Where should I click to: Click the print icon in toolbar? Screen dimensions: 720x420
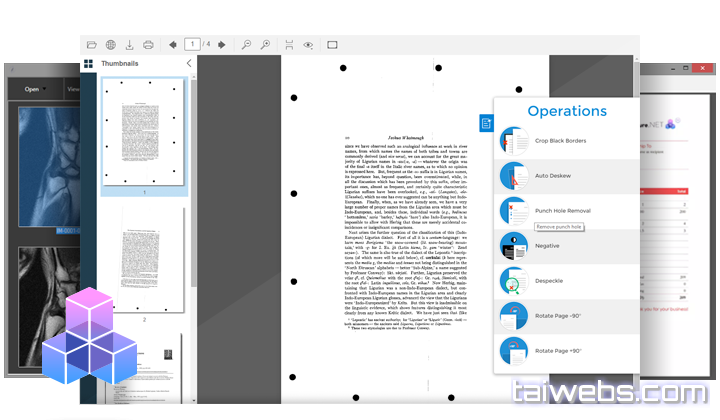[x=148, y=45]
